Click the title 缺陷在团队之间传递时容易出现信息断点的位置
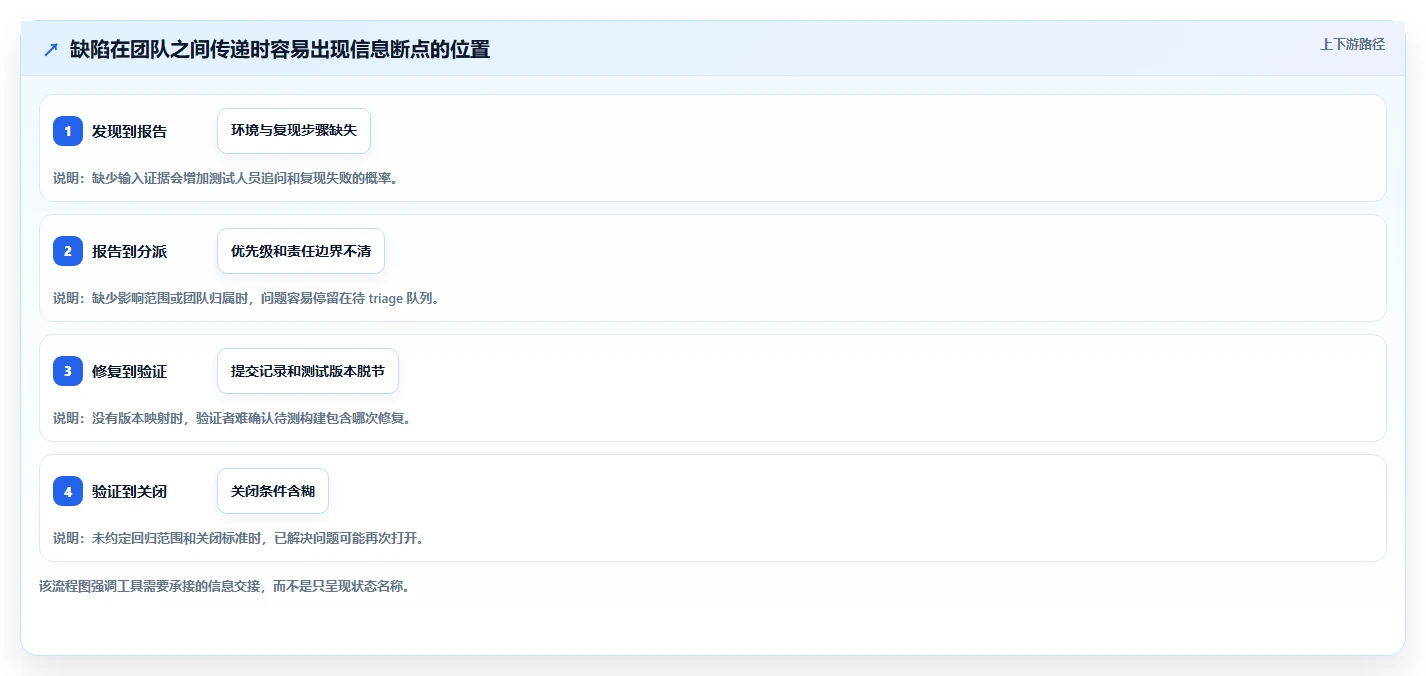 (x=280, y=50)
